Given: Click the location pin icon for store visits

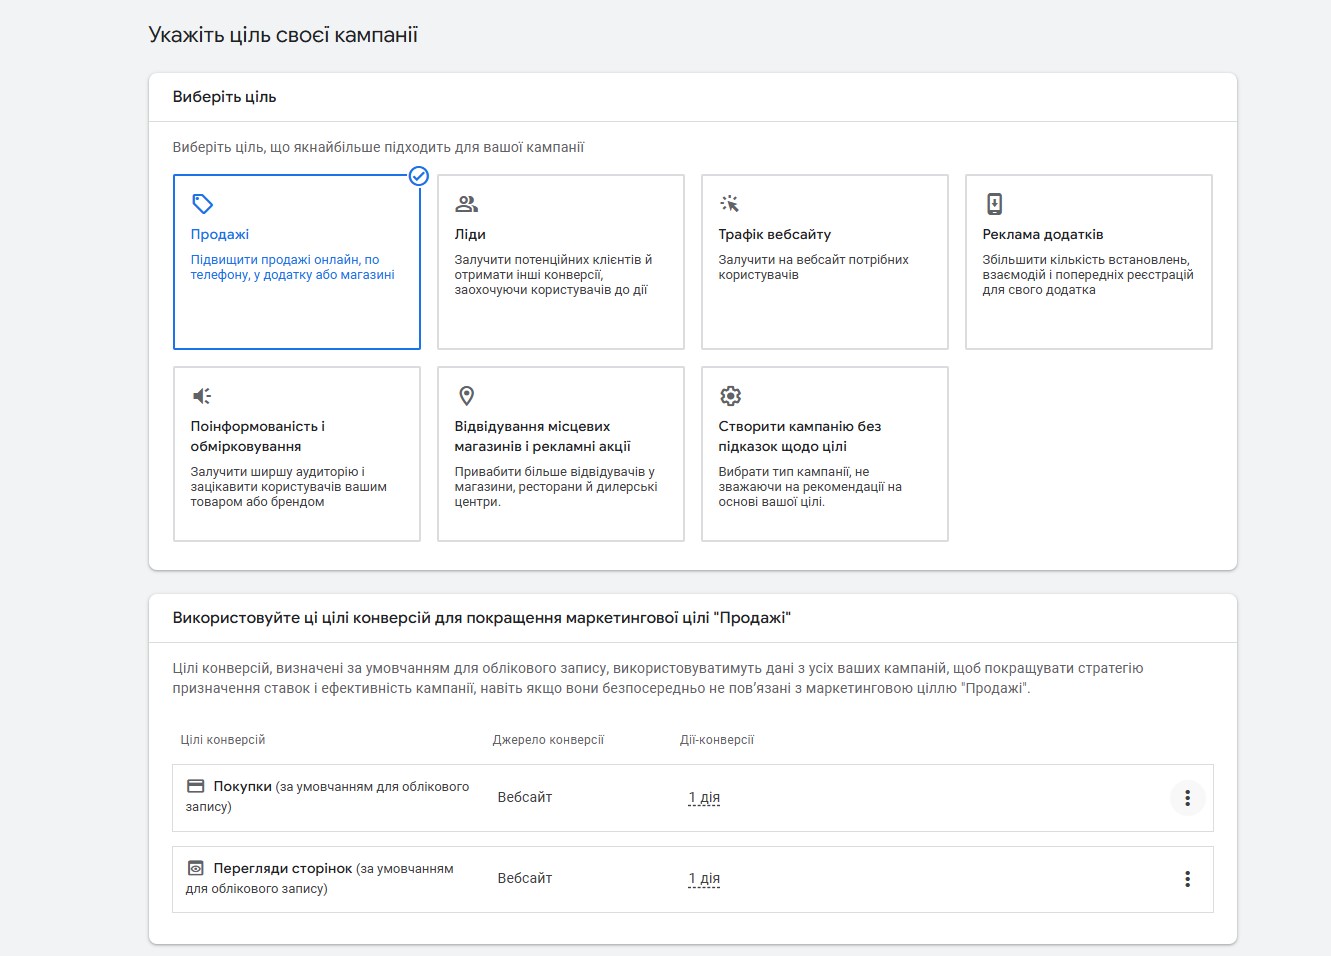Looking at the screenshot, I should coord(466,396).
